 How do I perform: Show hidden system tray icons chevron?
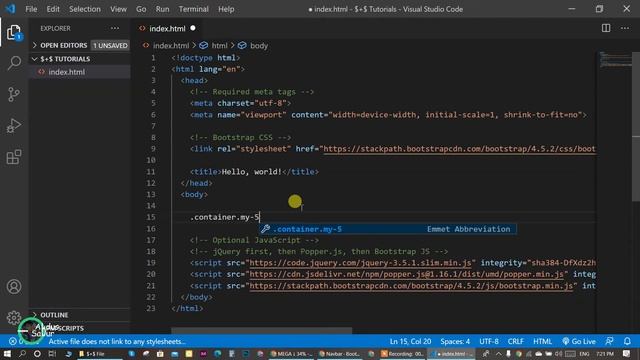point(498,354)
